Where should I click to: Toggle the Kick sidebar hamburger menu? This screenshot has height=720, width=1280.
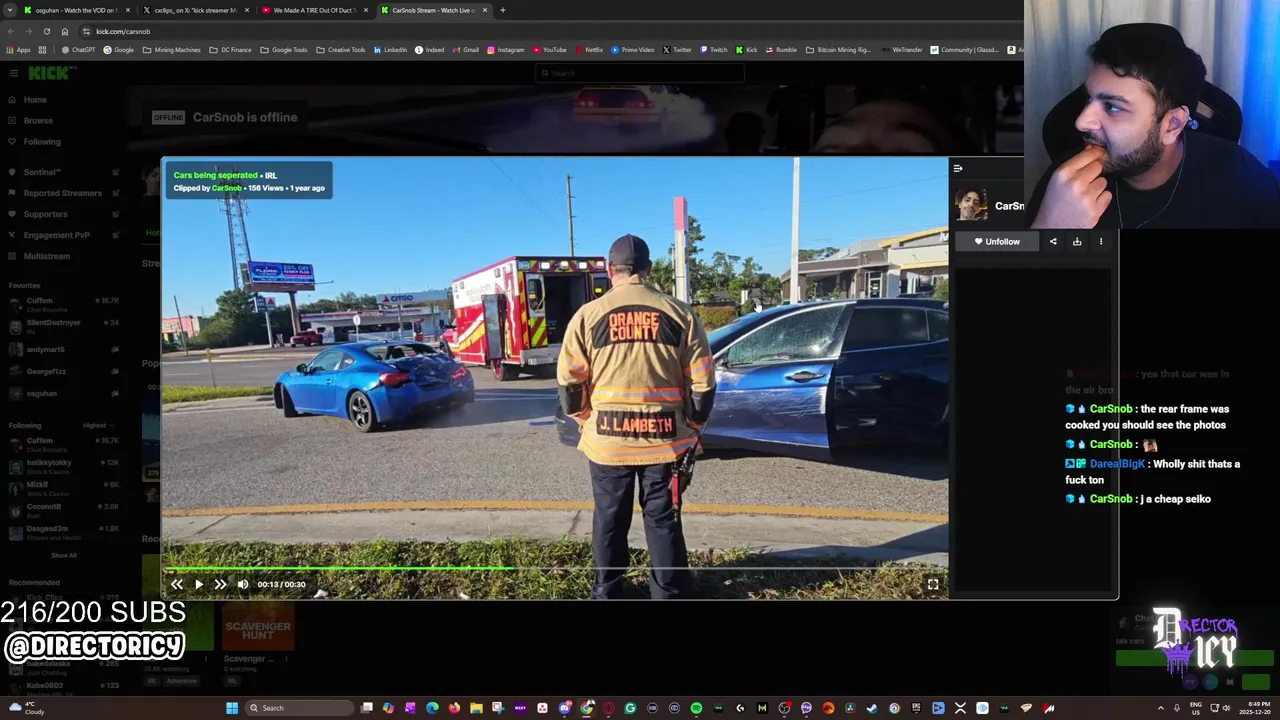[13, 73]
